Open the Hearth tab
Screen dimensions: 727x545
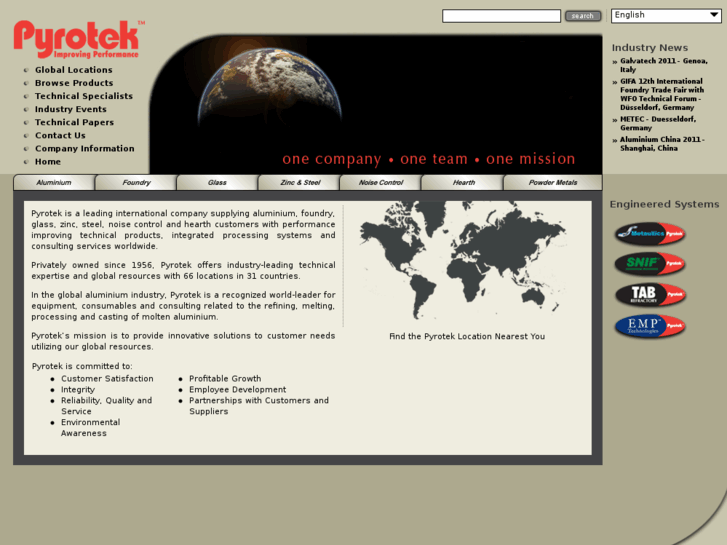[x=463, y=182]
